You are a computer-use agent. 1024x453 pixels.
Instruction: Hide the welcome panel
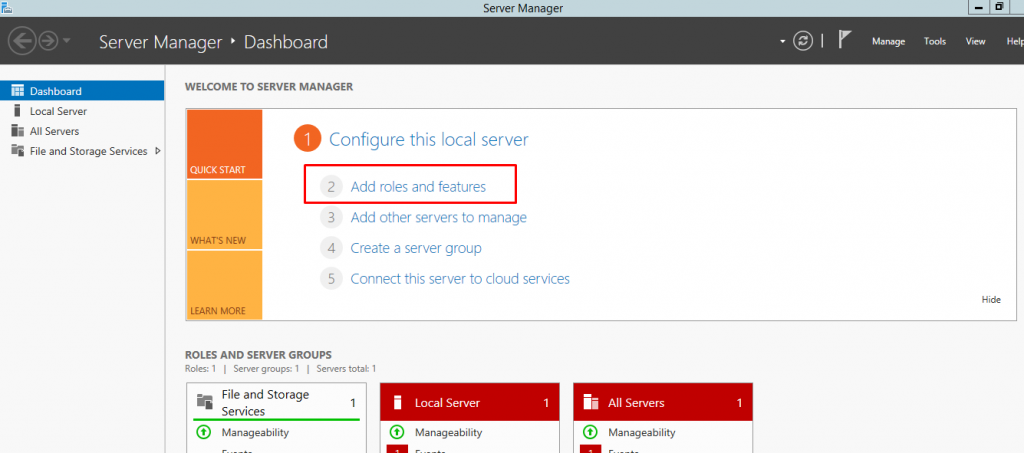tap(991, 300)
